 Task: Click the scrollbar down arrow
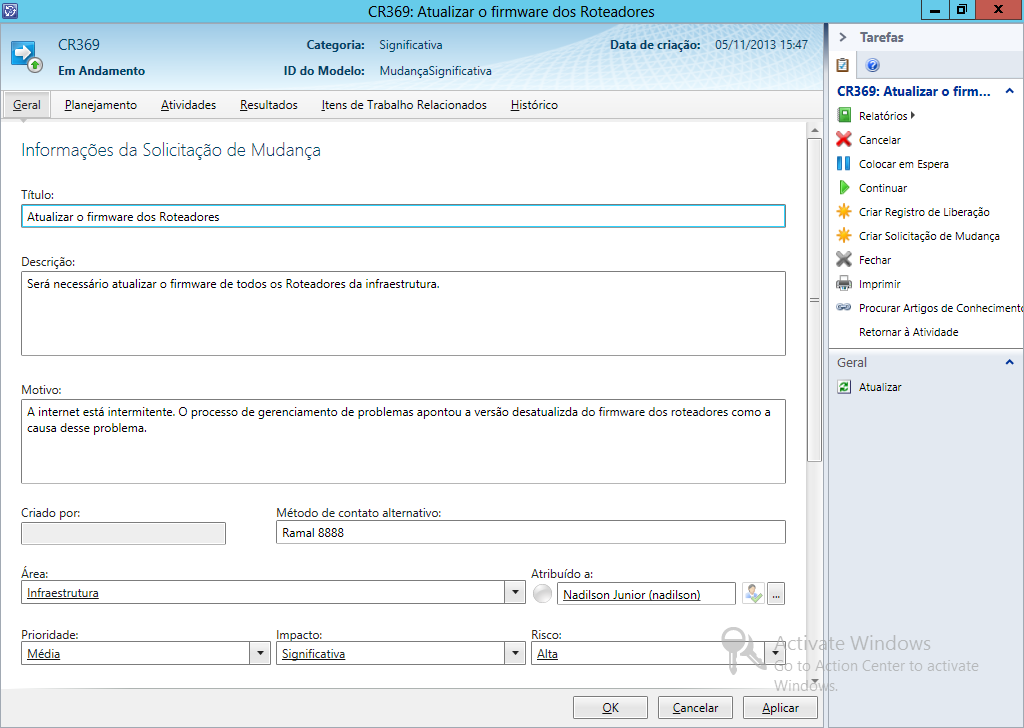tap(814, 681)
